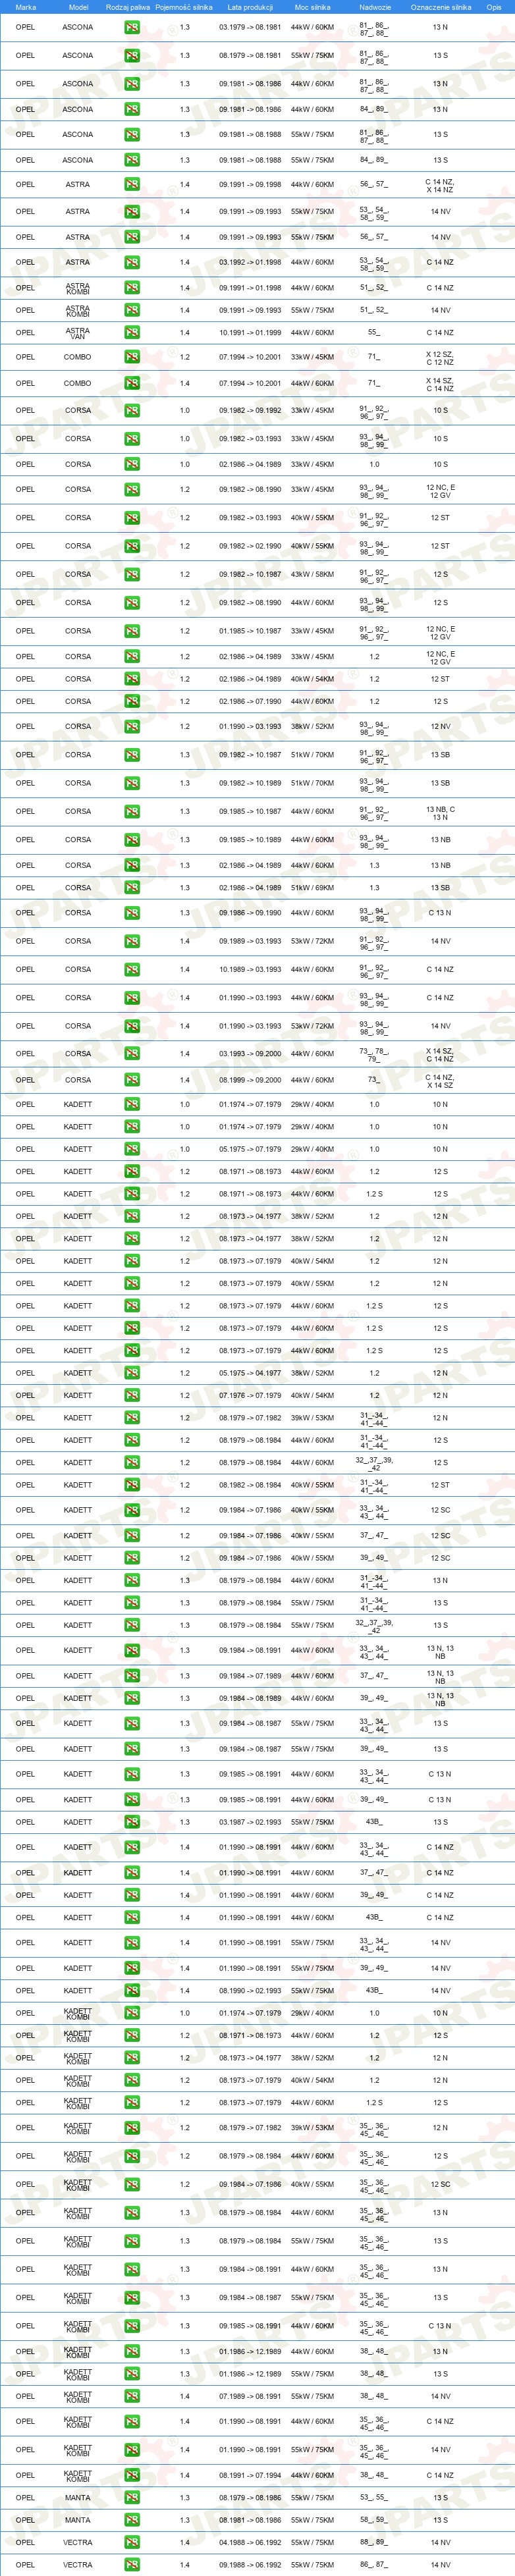Click fuel icon in CORSA 38kW / 52KM row
Viewport: 515px width, 2576px height.
132,726
